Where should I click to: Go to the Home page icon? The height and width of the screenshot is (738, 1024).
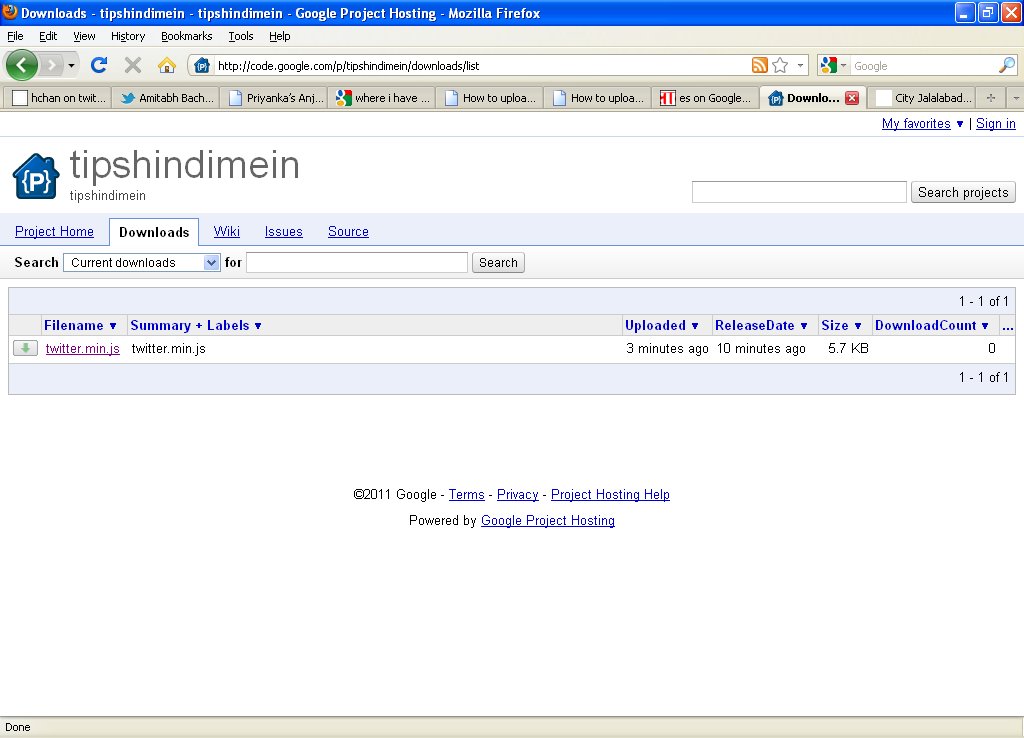click(x=167, y=65)
